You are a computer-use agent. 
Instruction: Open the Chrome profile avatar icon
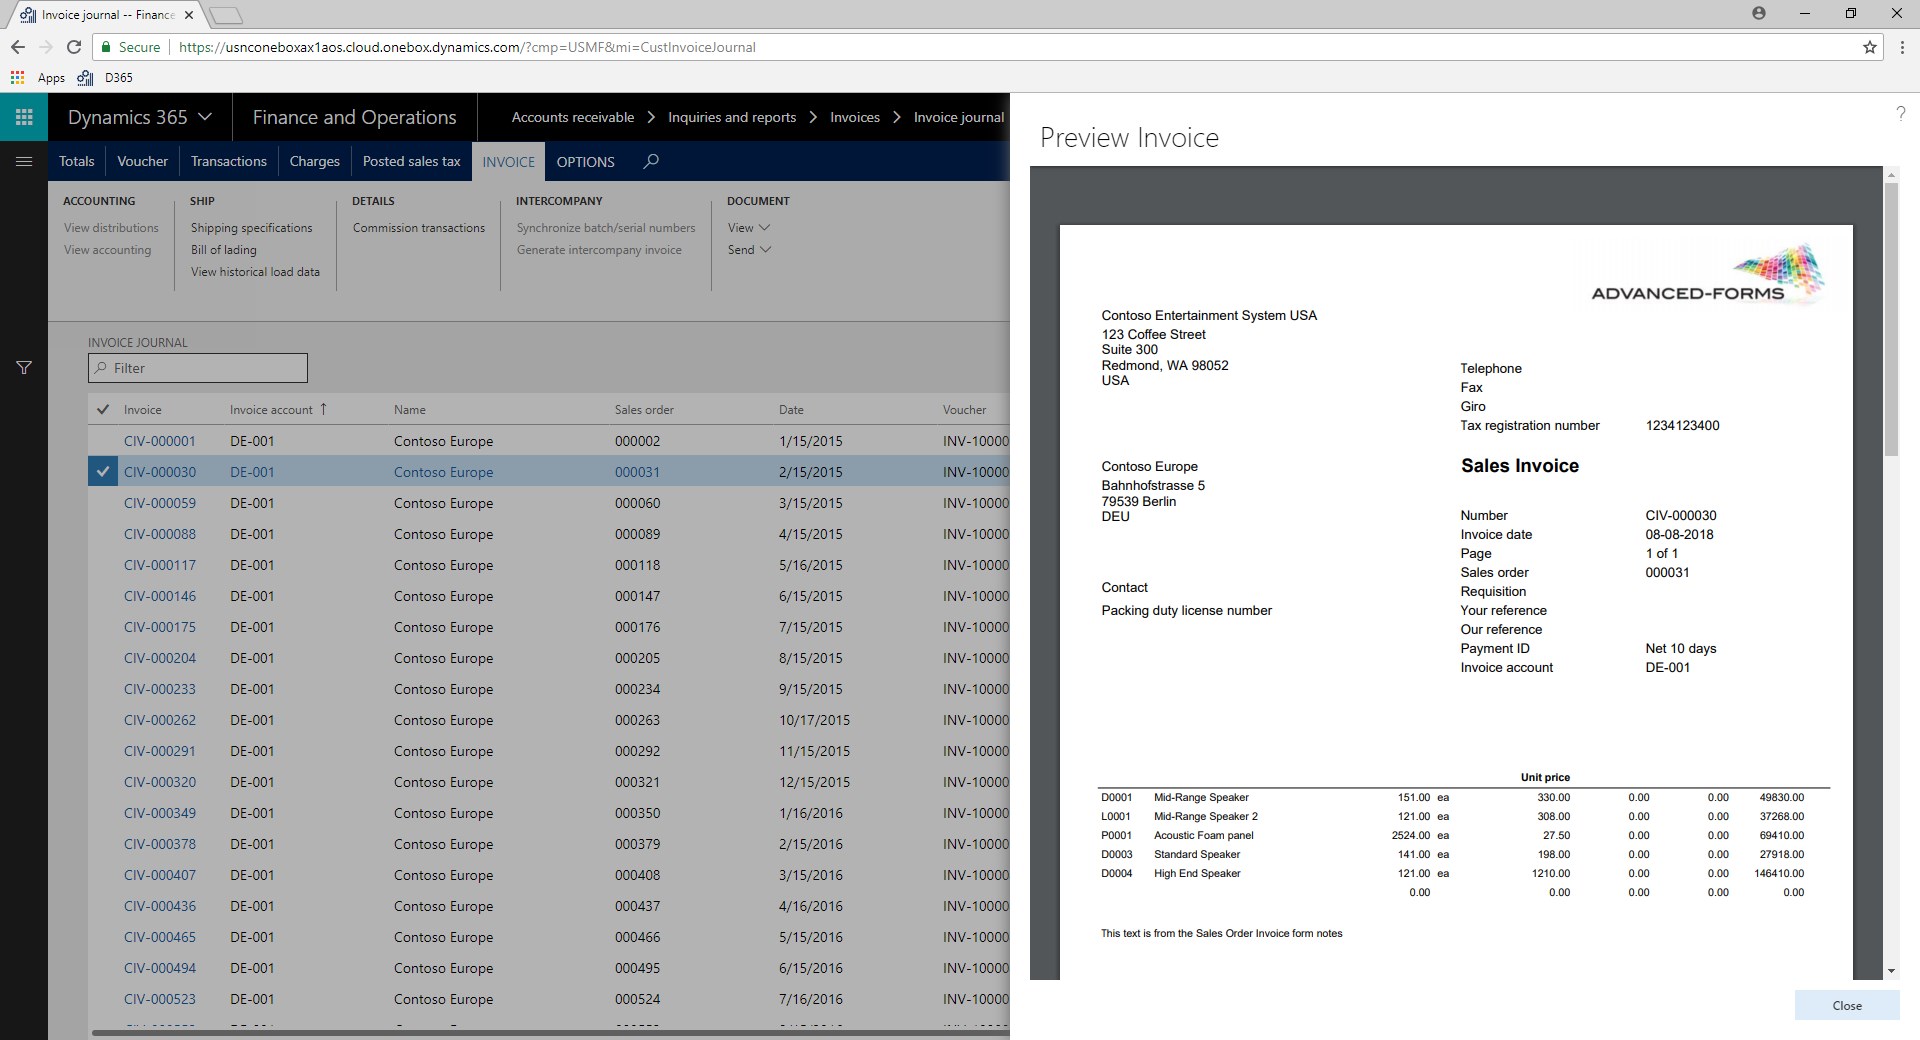tap(1759, 13)
